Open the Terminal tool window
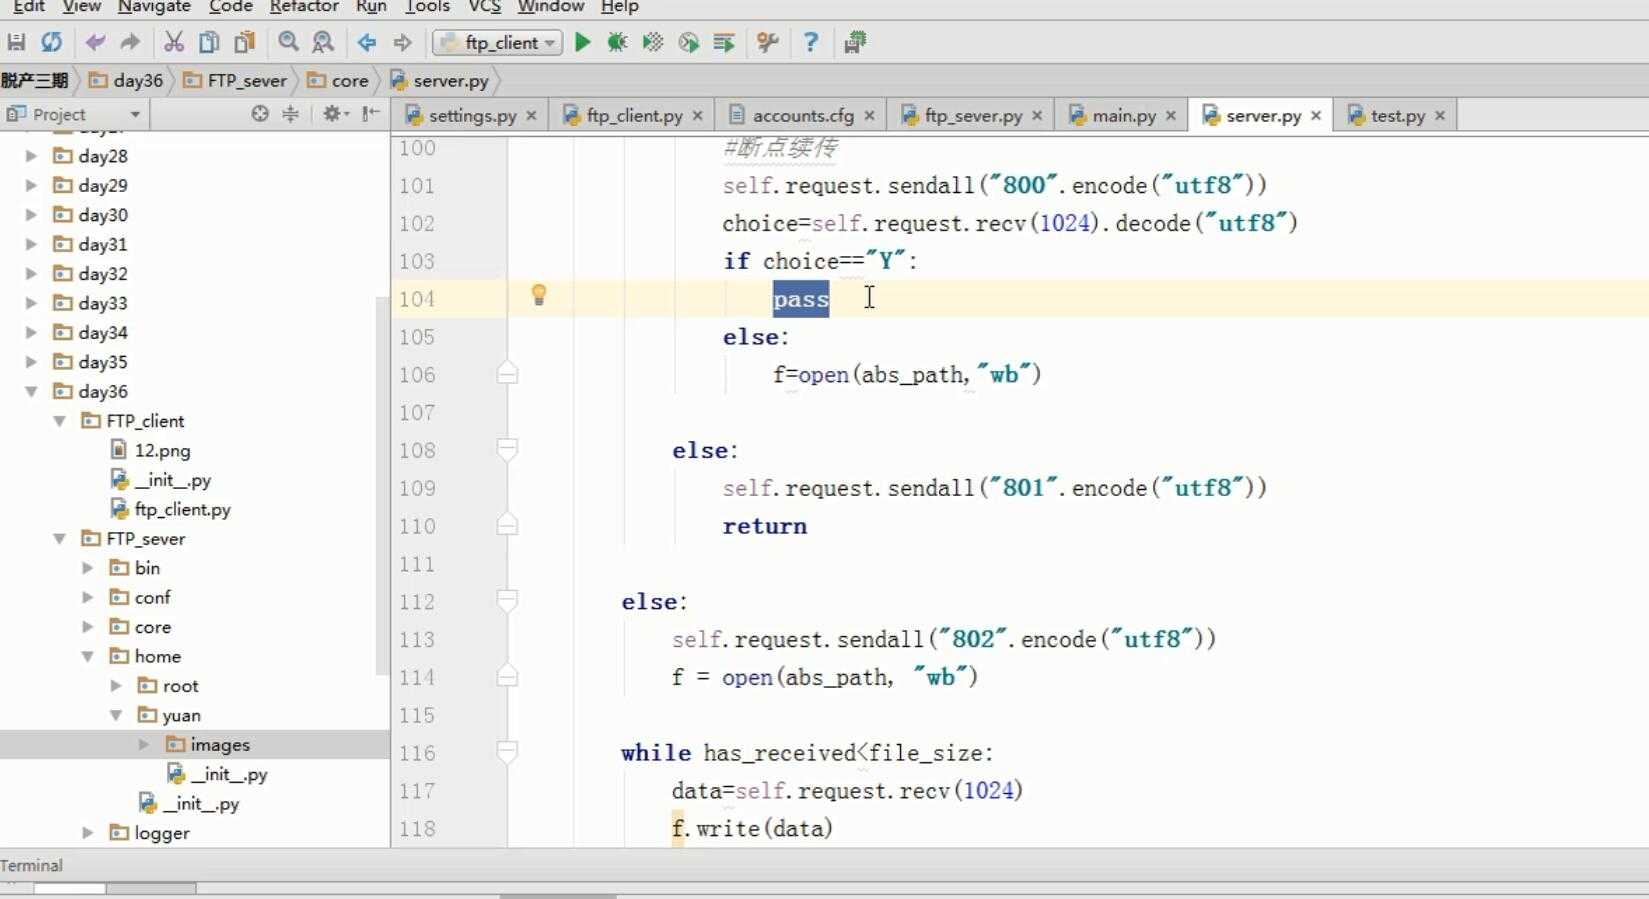Image resolution: width=1649 pixels, height=899 pixels. [32, 866]
